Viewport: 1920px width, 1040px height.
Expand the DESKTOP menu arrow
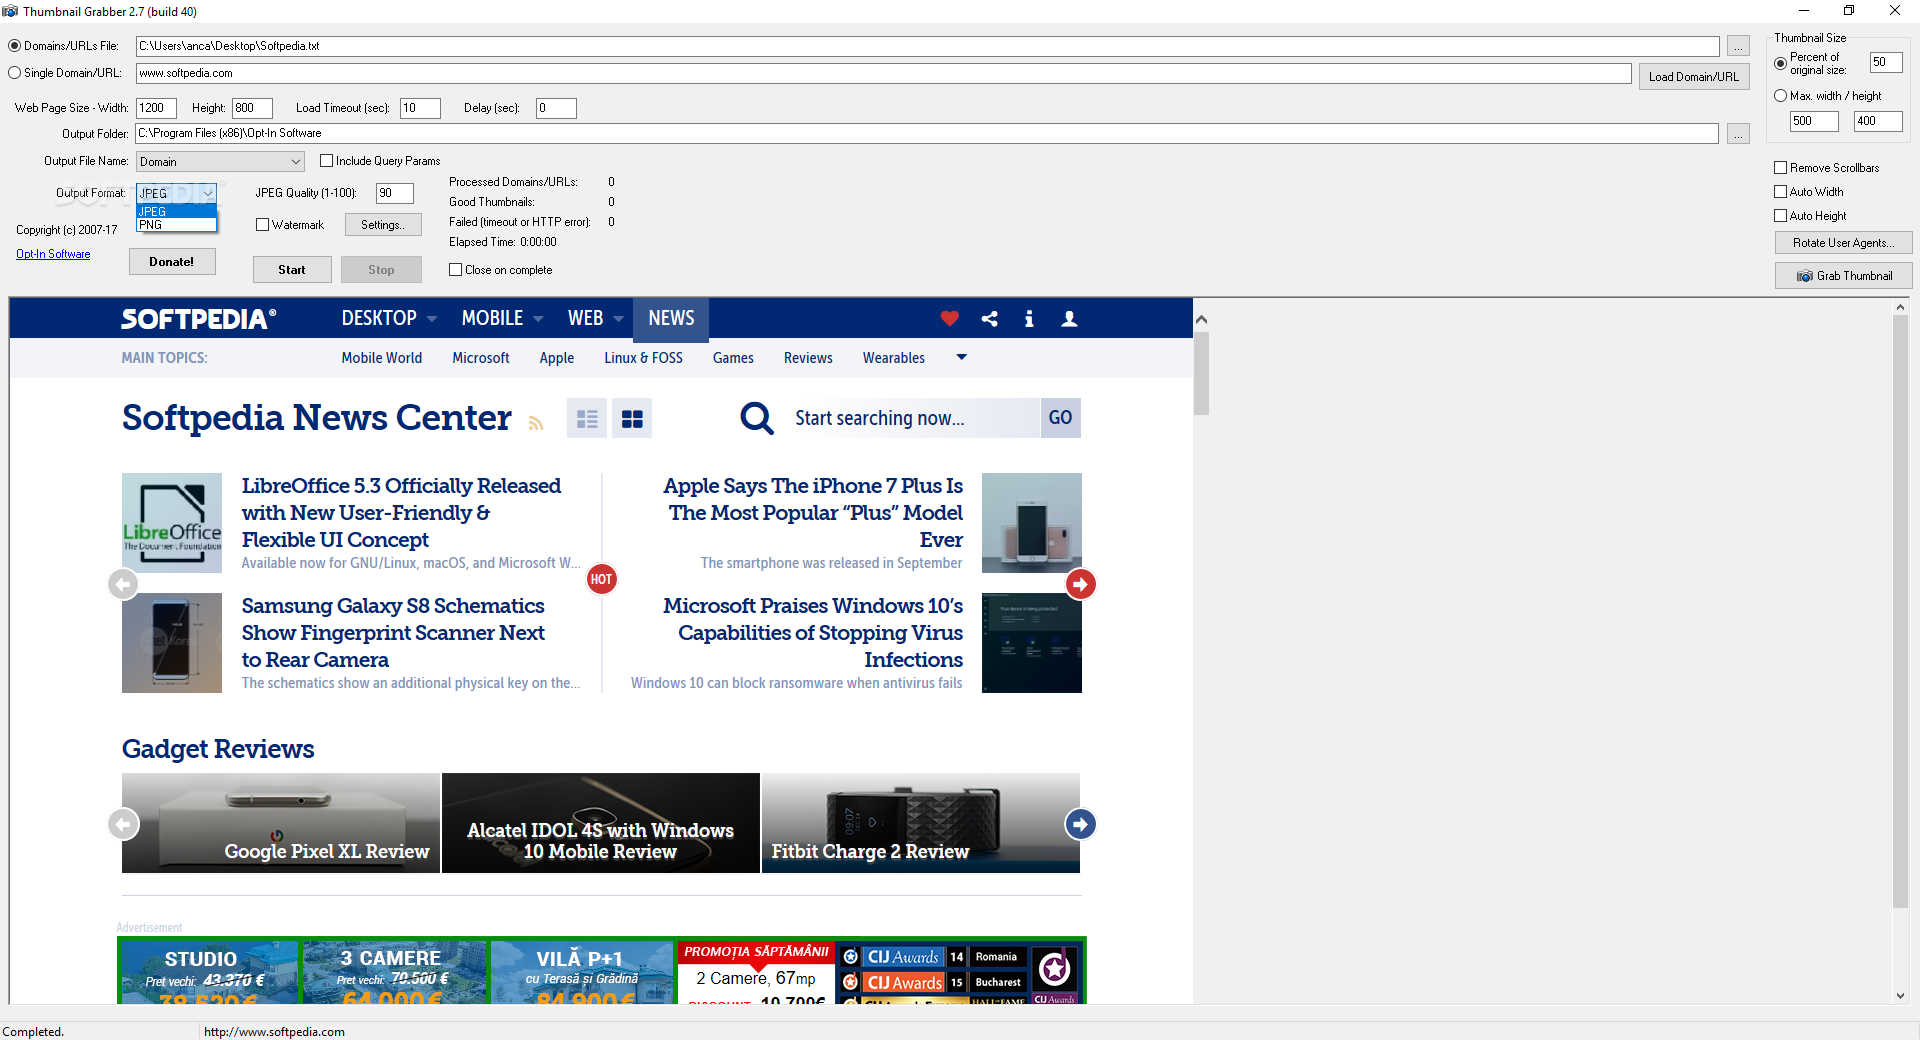[432, 319]
